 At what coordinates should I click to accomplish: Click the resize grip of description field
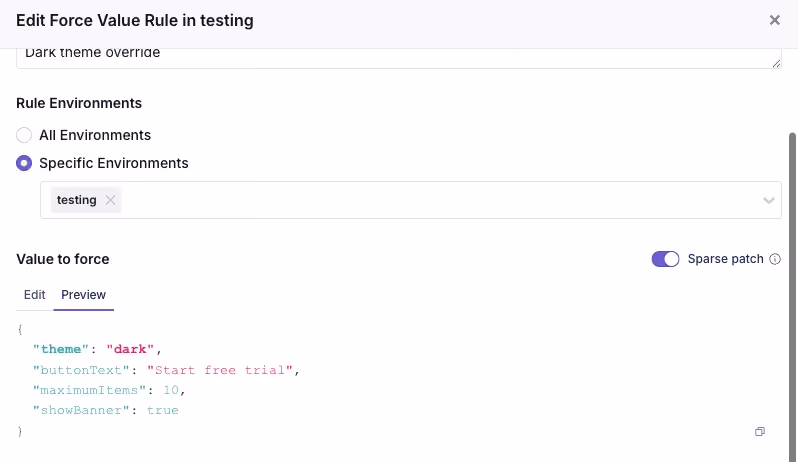[776, 63]
